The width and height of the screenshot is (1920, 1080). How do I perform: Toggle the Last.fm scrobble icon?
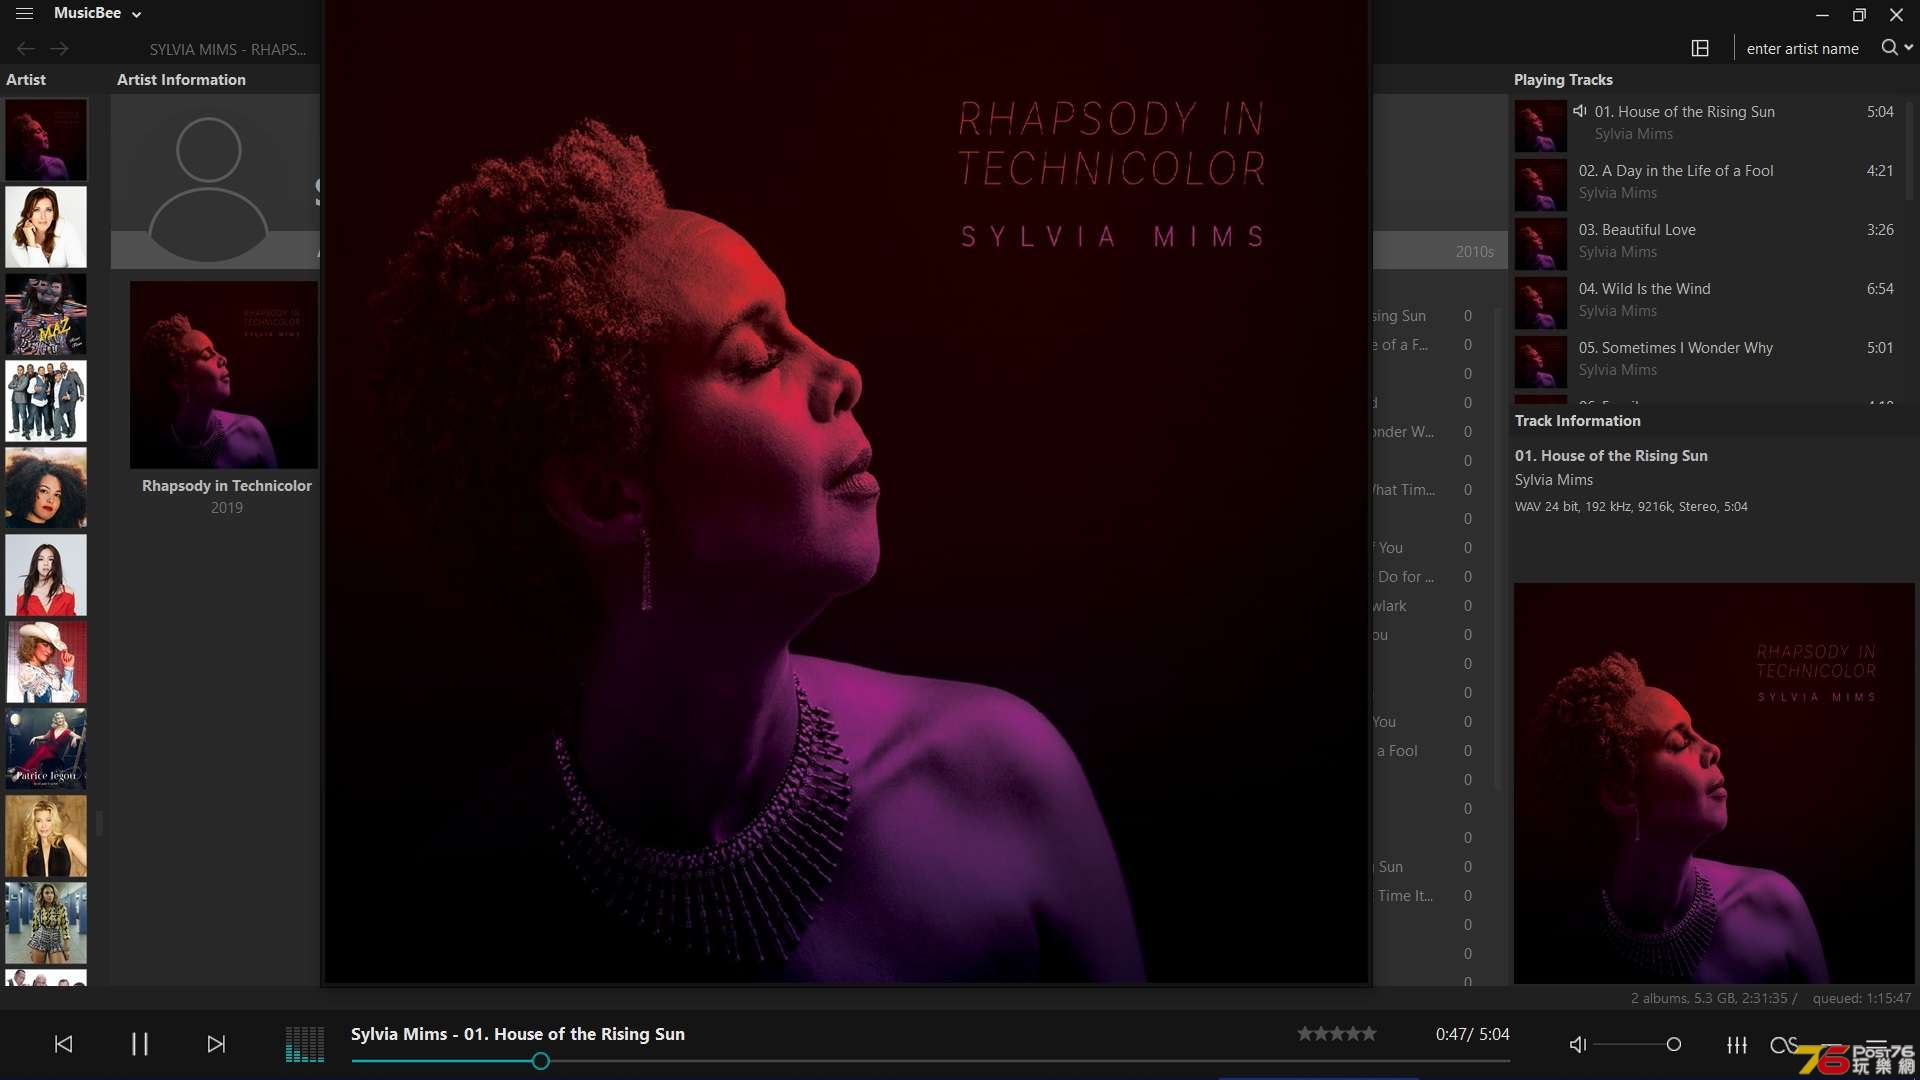[1783, 1044]
